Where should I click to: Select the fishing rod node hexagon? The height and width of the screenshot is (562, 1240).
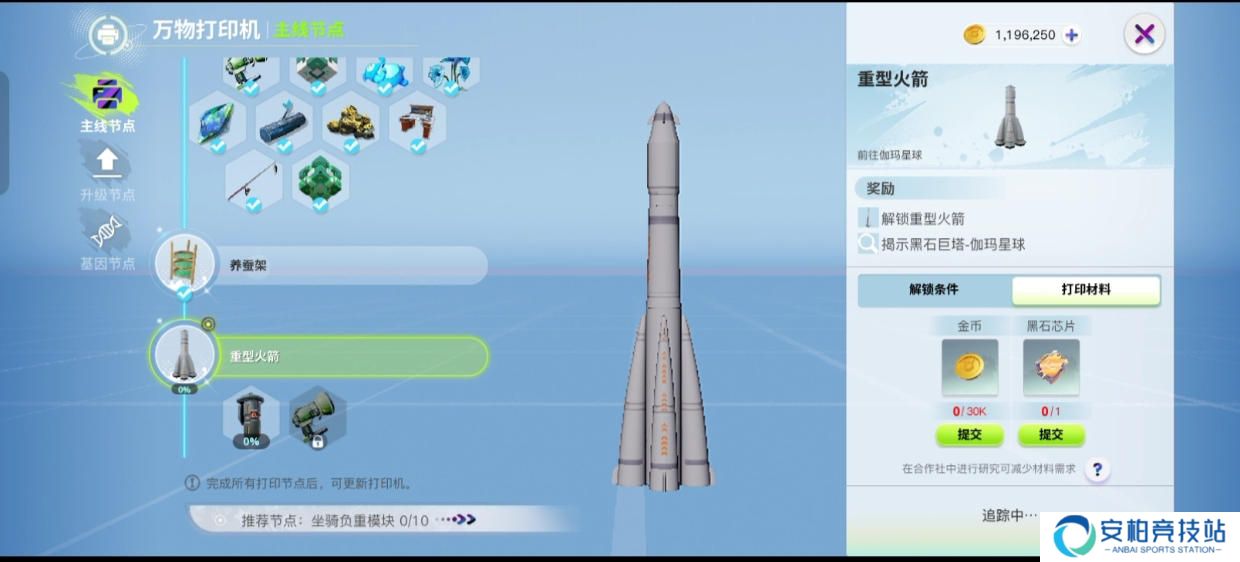point(253,182)
